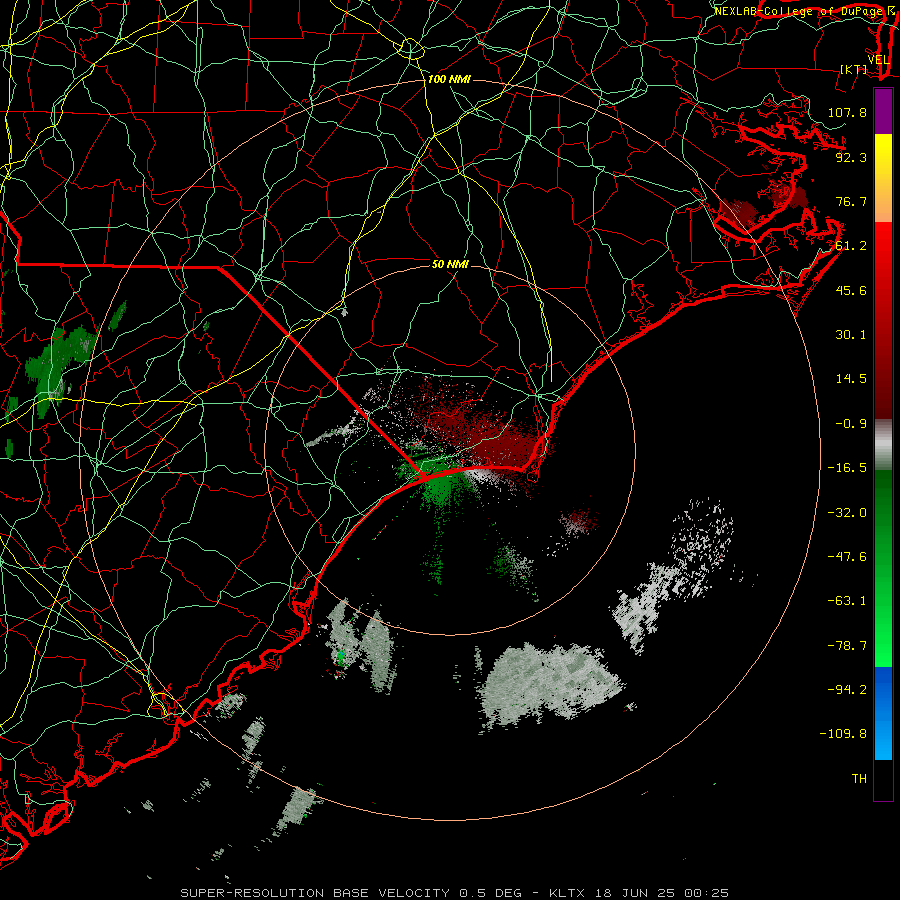Image resolution: width=900 pixels, height=900 pixels.
Task: Click the 14.5 velocity scale value
Action: tap(851, 379)
